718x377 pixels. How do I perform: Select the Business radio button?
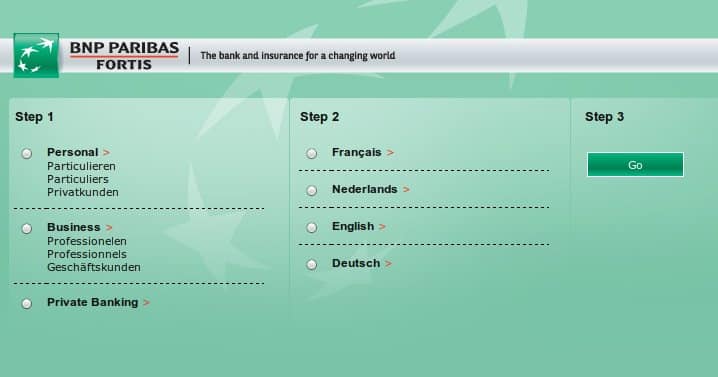(27, 229)
